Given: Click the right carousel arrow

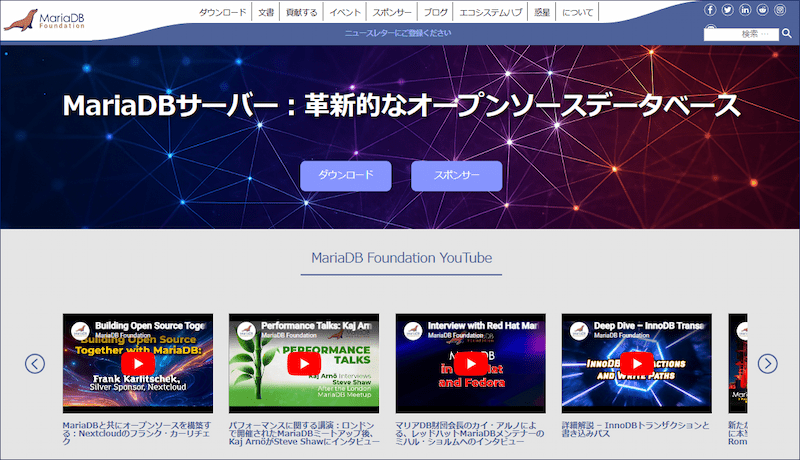Looking at the screenshot, I should 767,364.
